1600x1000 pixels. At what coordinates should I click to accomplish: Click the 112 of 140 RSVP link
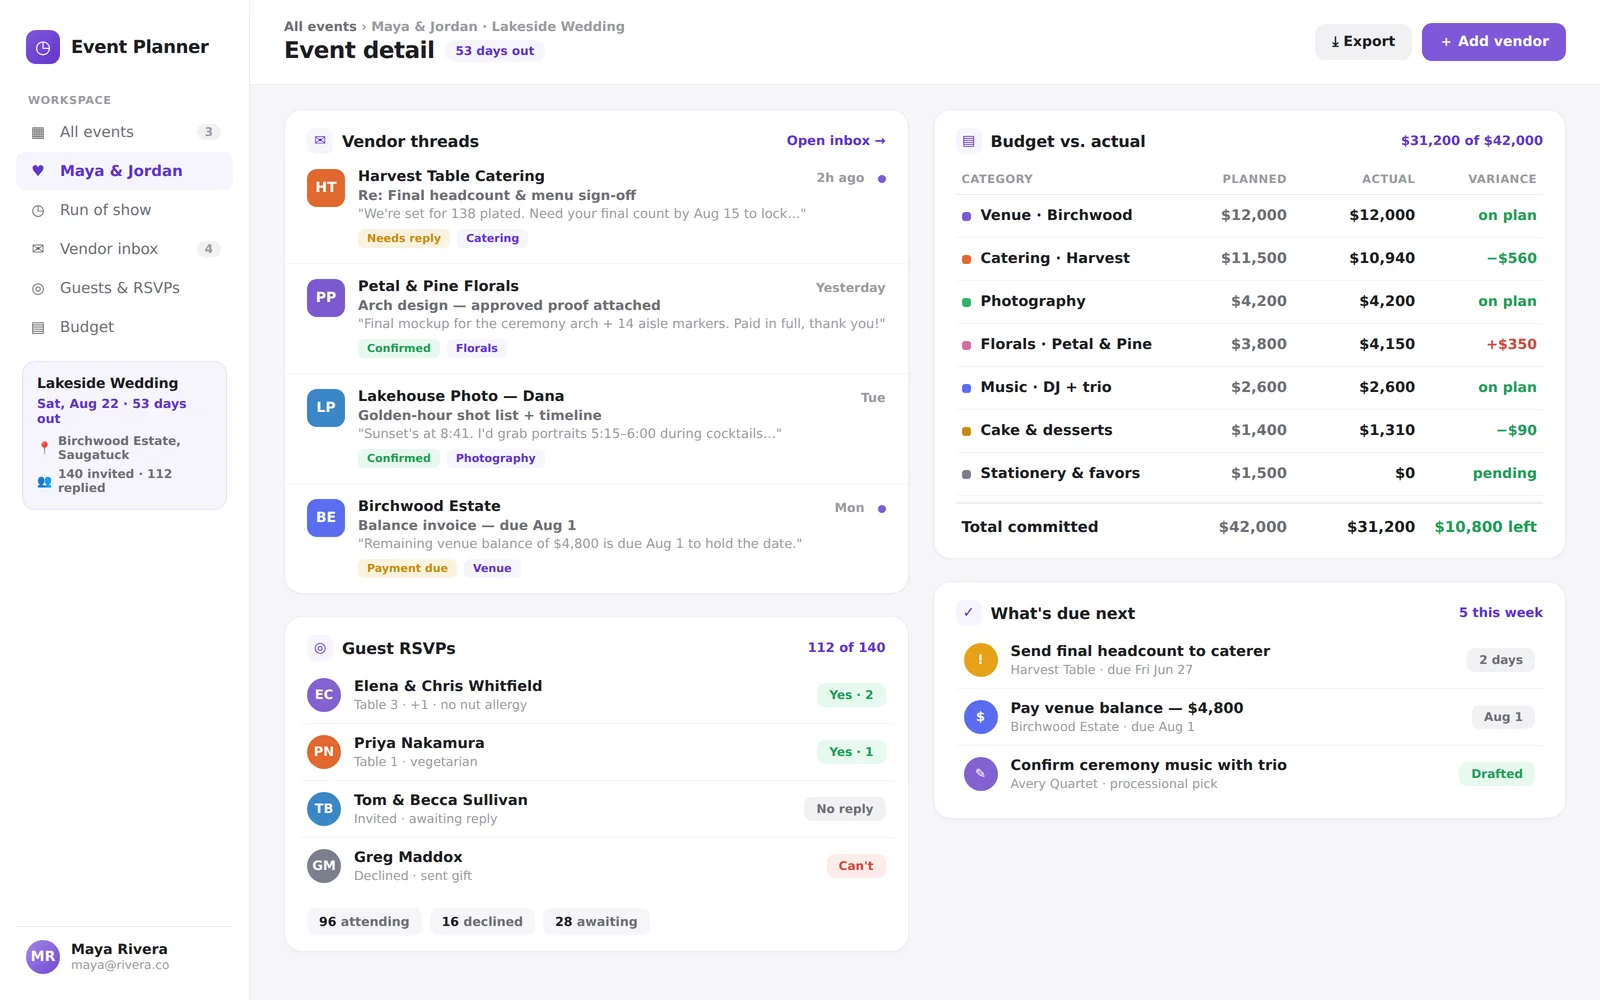(x=846, y=648)
